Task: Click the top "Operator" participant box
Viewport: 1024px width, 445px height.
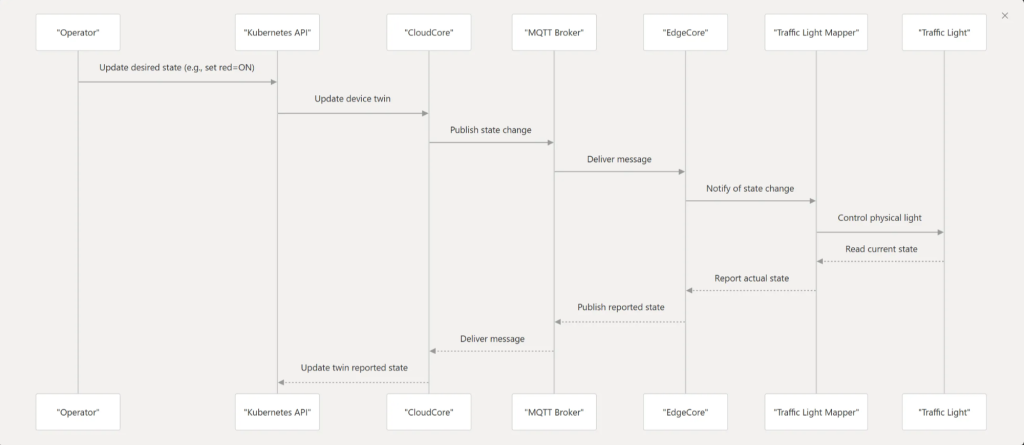Action: pos(78,33)
